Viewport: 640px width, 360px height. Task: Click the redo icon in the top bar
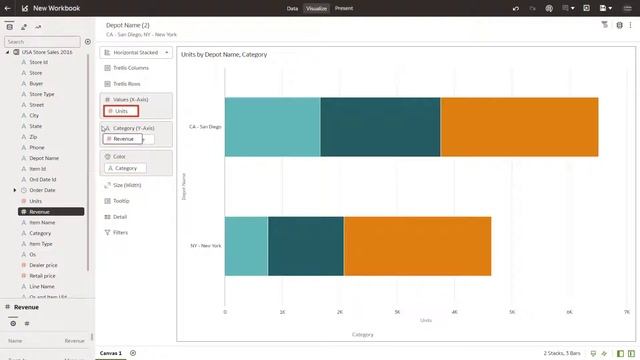[532, 8]
